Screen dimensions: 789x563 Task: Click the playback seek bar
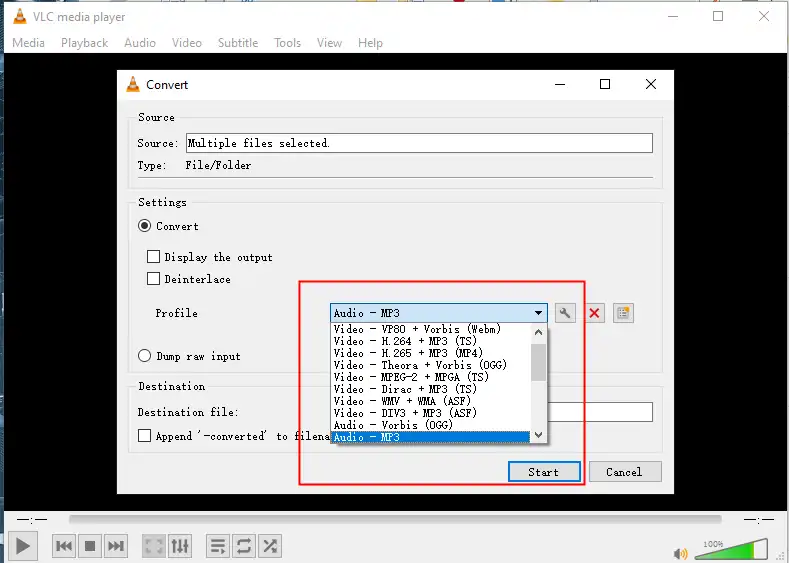pos(396,519)
